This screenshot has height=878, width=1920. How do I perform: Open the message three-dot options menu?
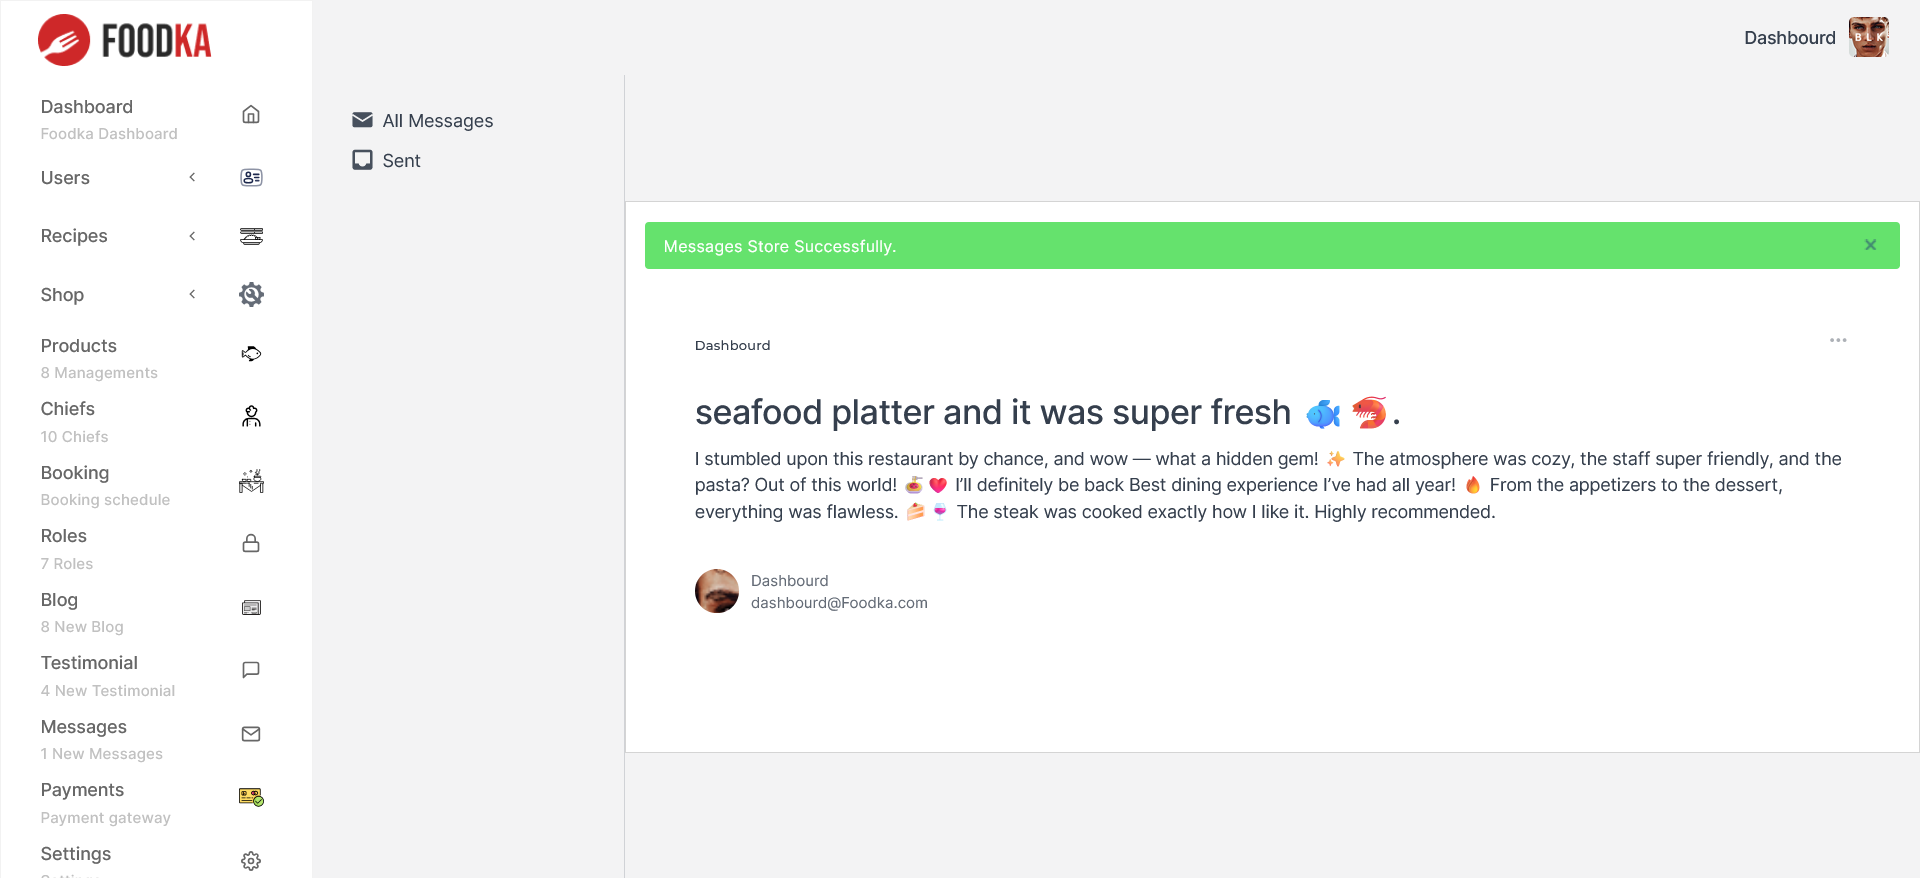tap(1838, 340)
